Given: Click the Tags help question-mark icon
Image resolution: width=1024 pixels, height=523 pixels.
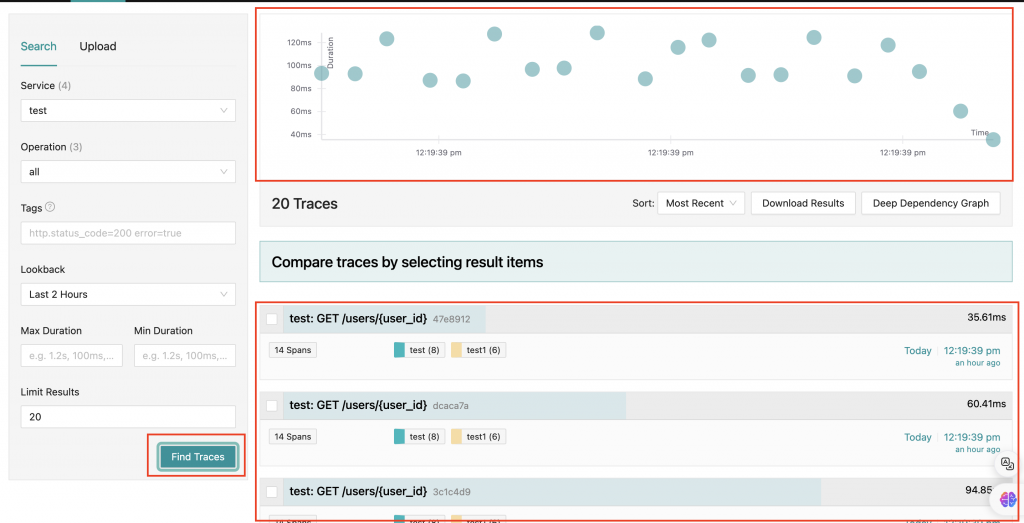Looking at the screenshot, I should point(50,208).
